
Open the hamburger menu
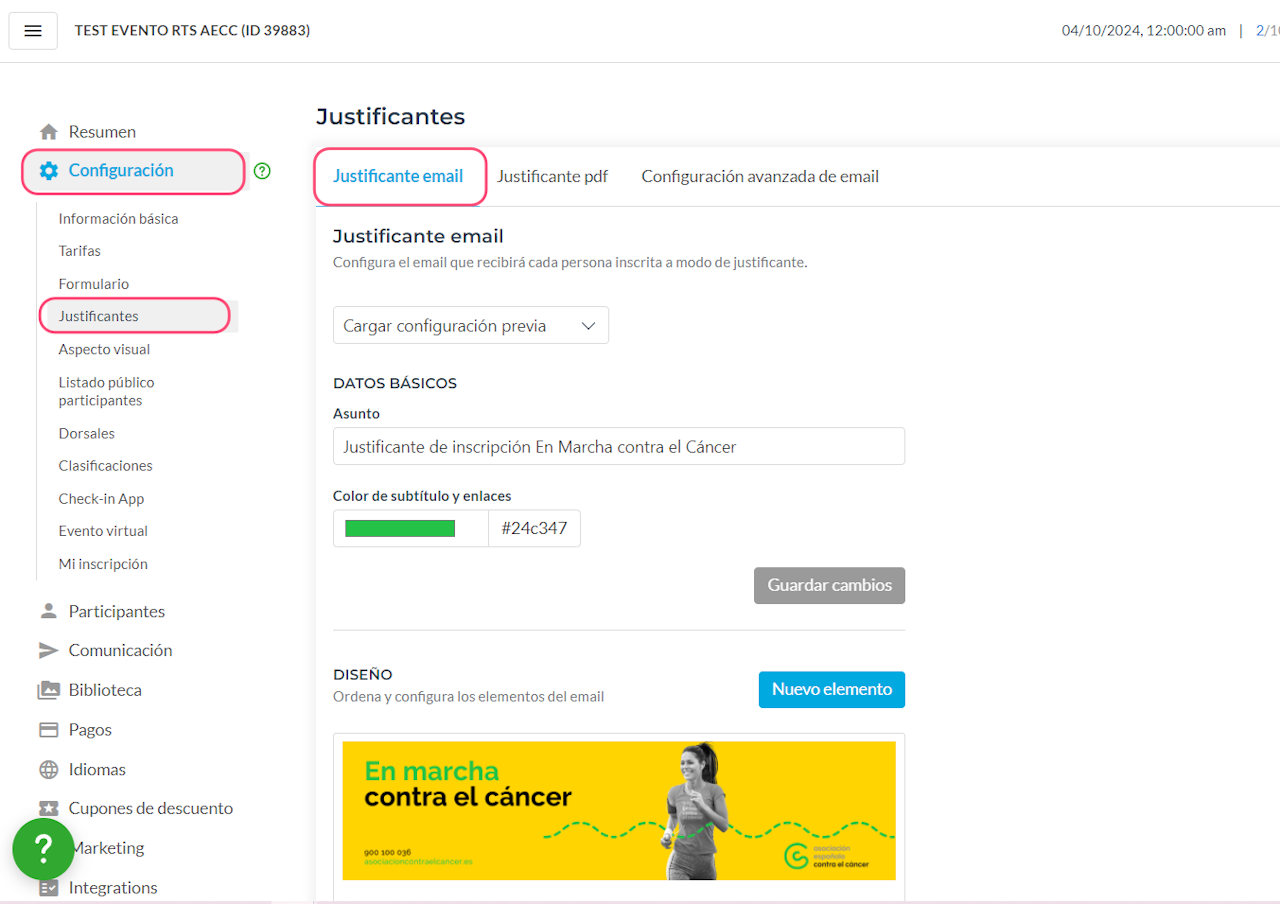(33, 31)
